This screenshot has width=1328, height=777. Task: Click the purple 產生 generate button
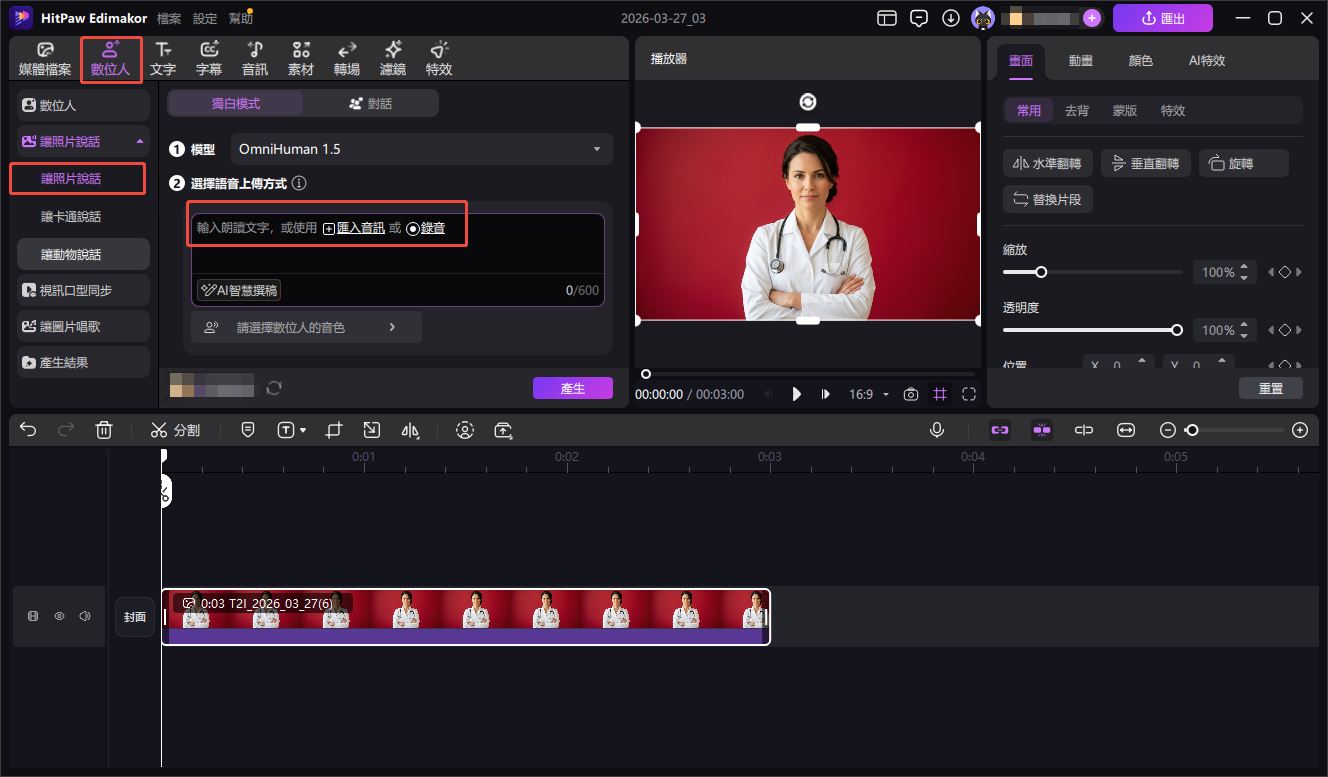click(x=572, y=388)
